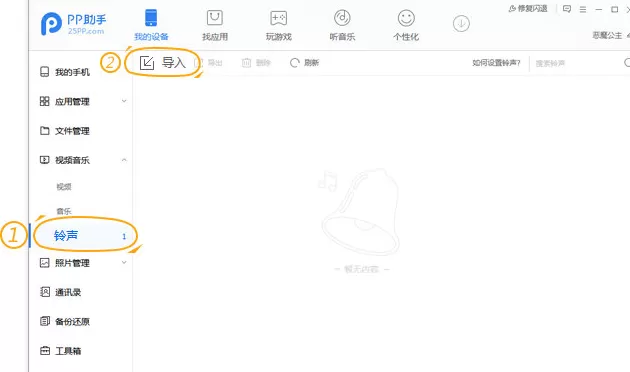Open the 玩游戏 tab
The width and height of the screenshot is (630, 372).
[x=278, y=26]
